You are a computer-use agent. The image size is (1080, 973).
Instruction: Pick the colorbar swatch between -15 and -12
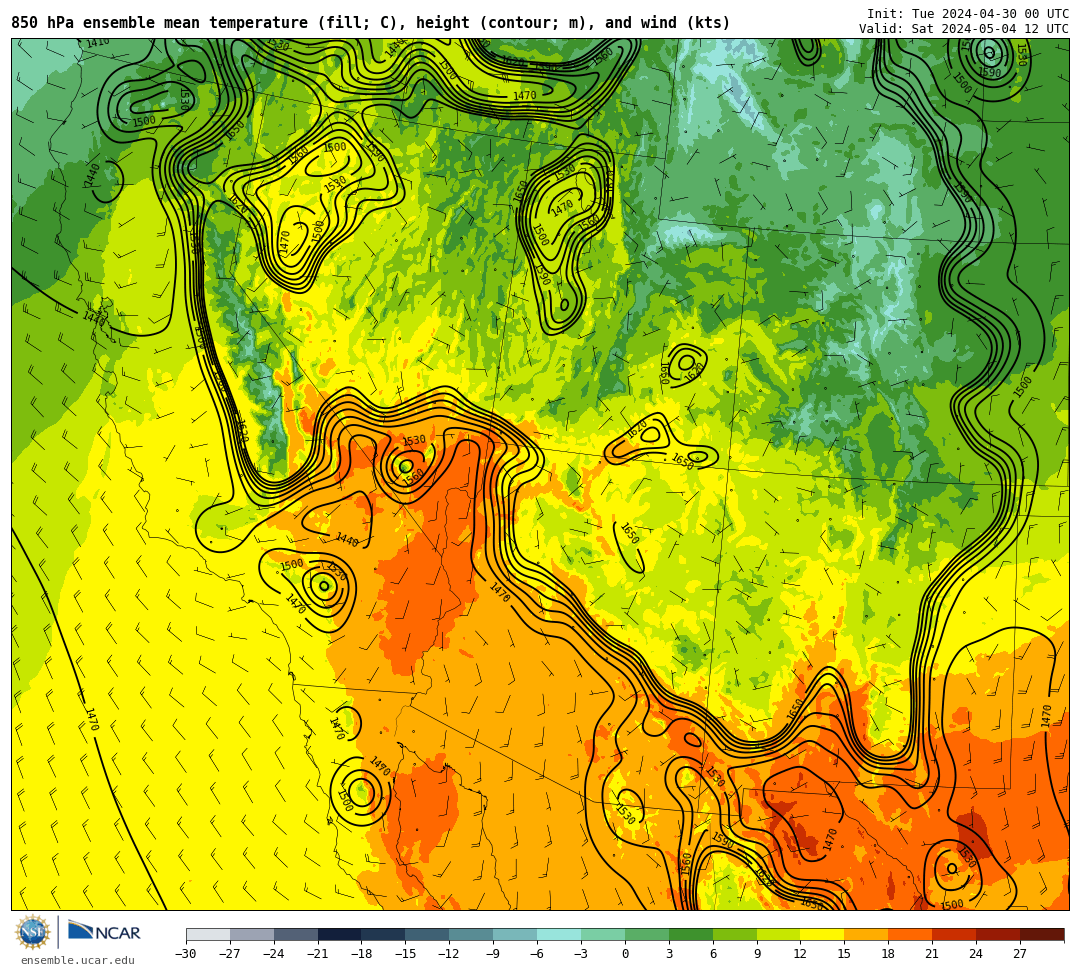pos(428,934)
